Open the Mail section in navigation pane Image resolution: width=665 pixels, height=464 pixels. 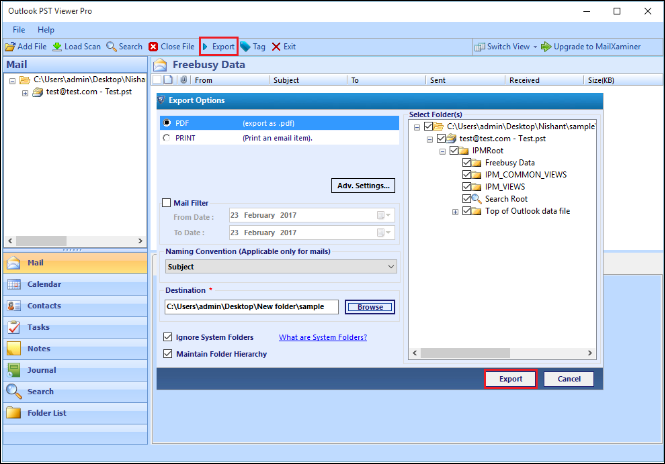[x=75, y=263]
